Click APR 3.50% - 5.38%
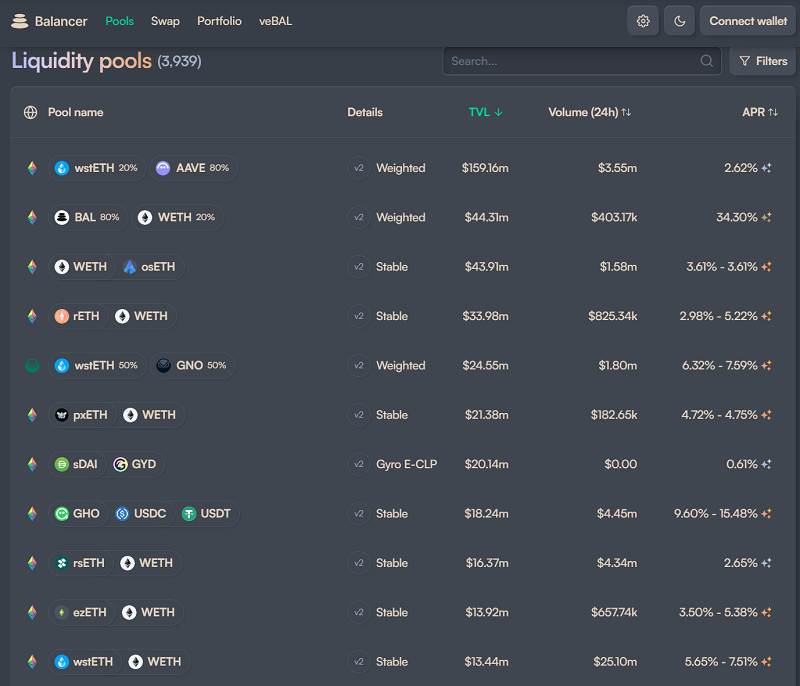This screenshot has width=800, height=686. [718, 612]
